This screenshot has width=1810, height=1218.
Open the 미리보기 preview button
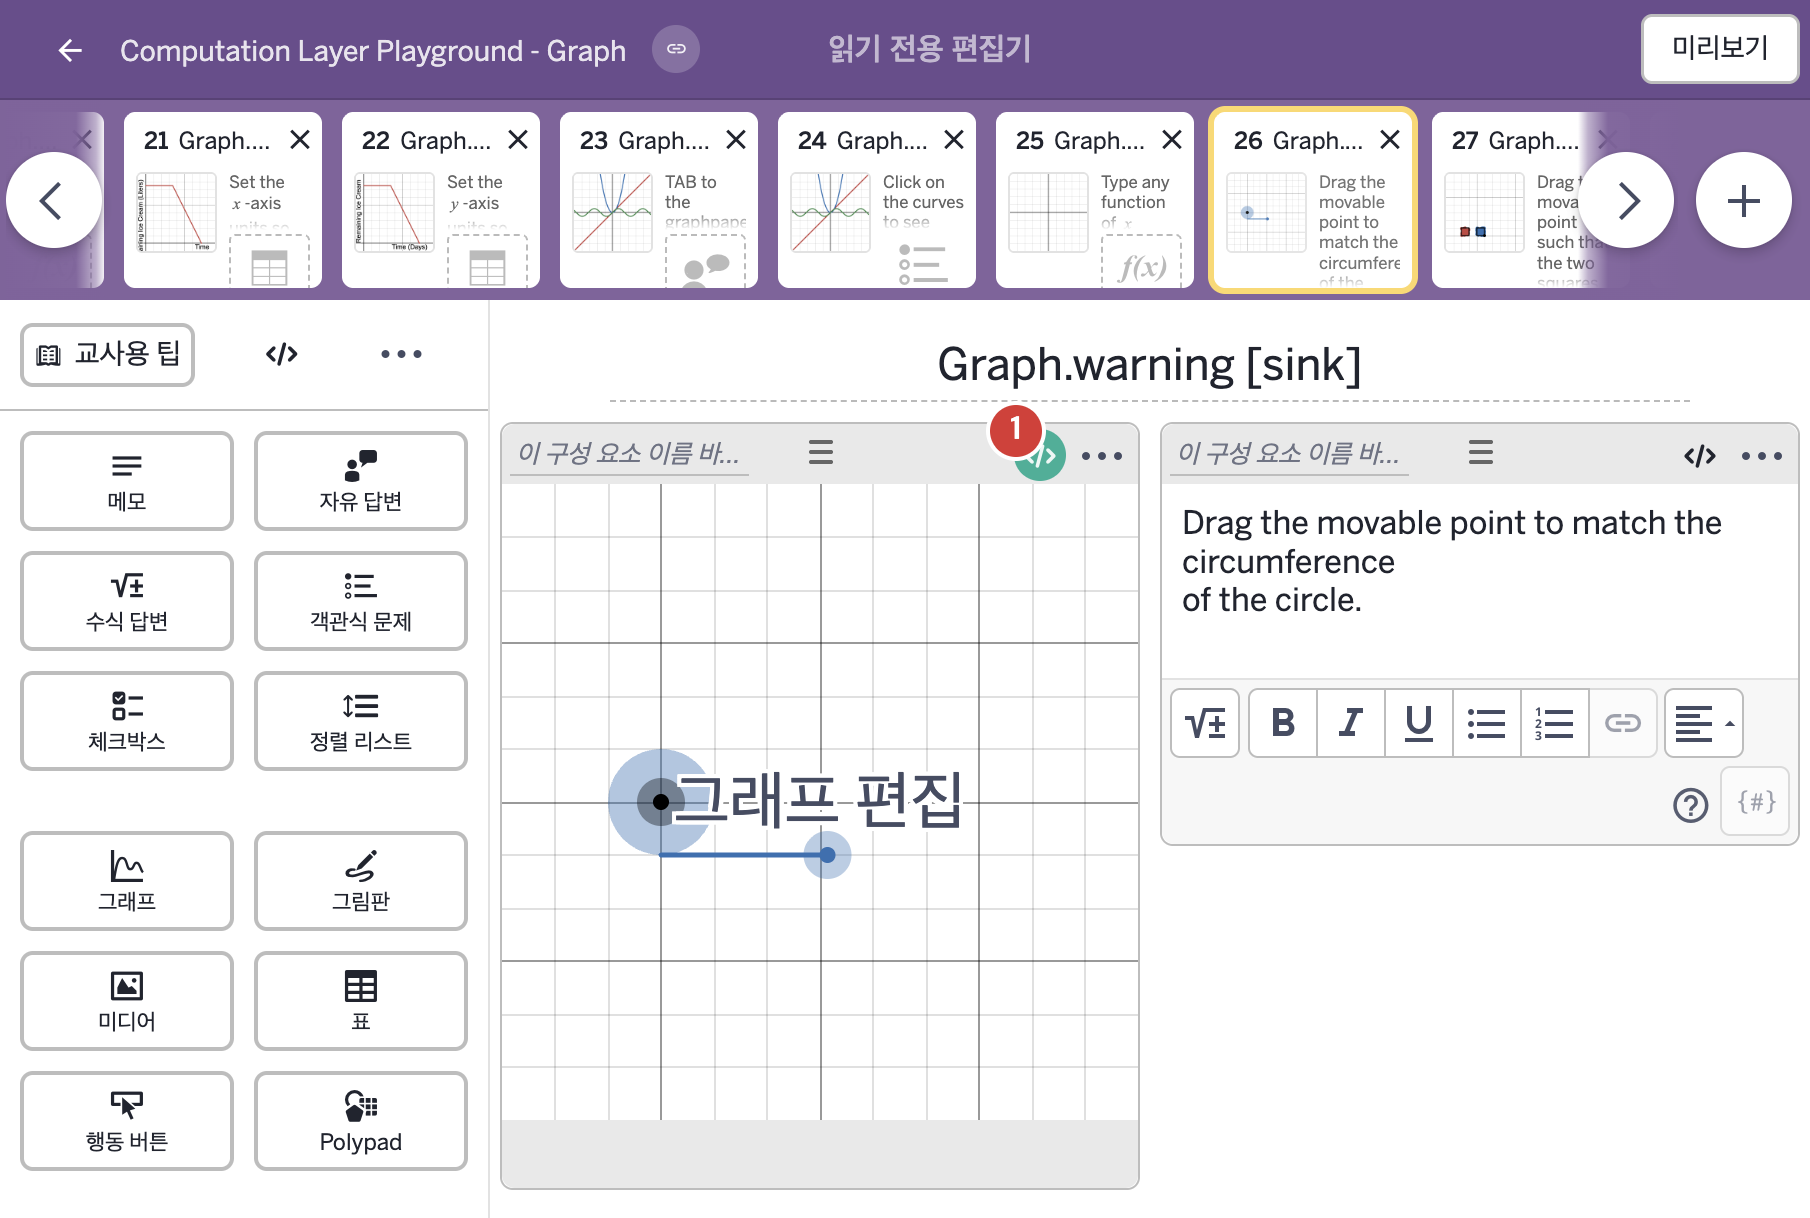click(x=1720, y=48)
